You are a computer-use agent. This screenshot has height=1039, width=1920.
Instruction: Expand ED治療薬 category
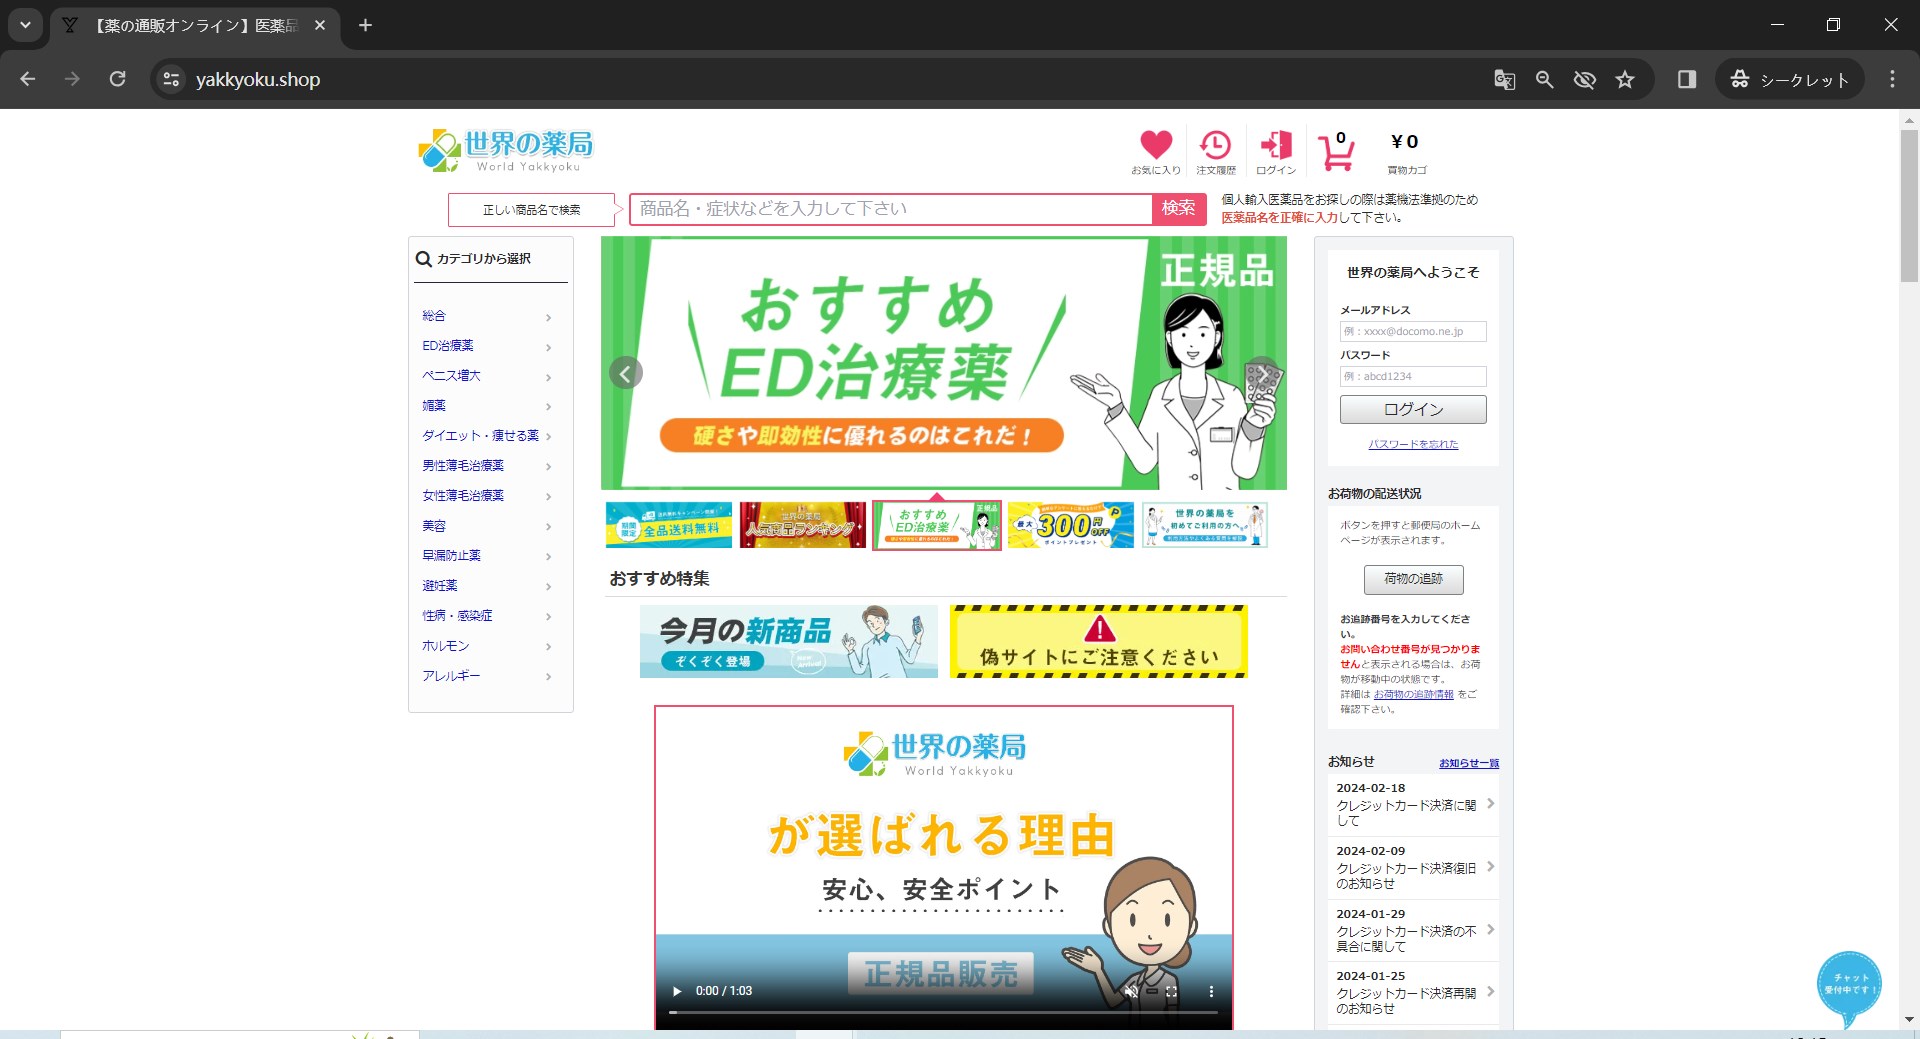[x=488, y=346]
